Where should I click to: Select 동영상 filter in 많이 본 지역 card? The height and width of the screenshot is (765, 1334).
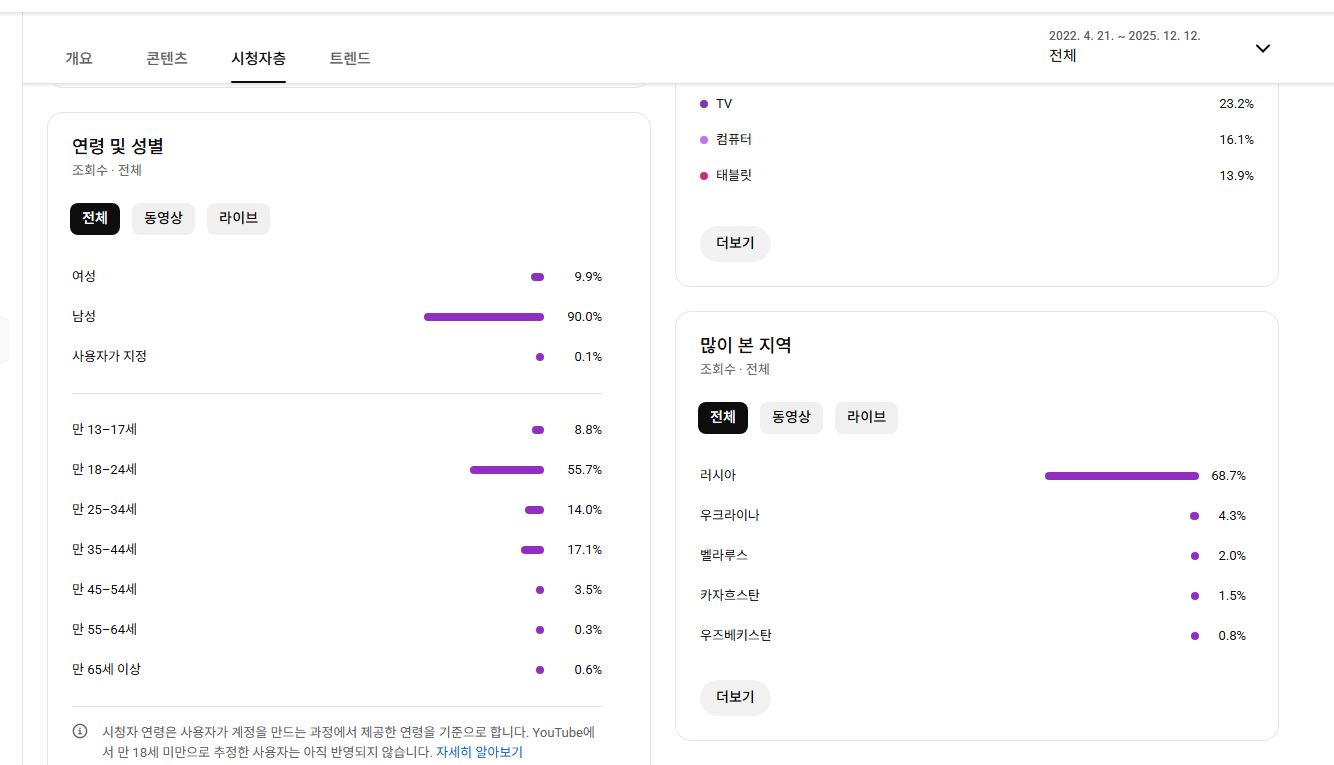click(x=791, y=417)
